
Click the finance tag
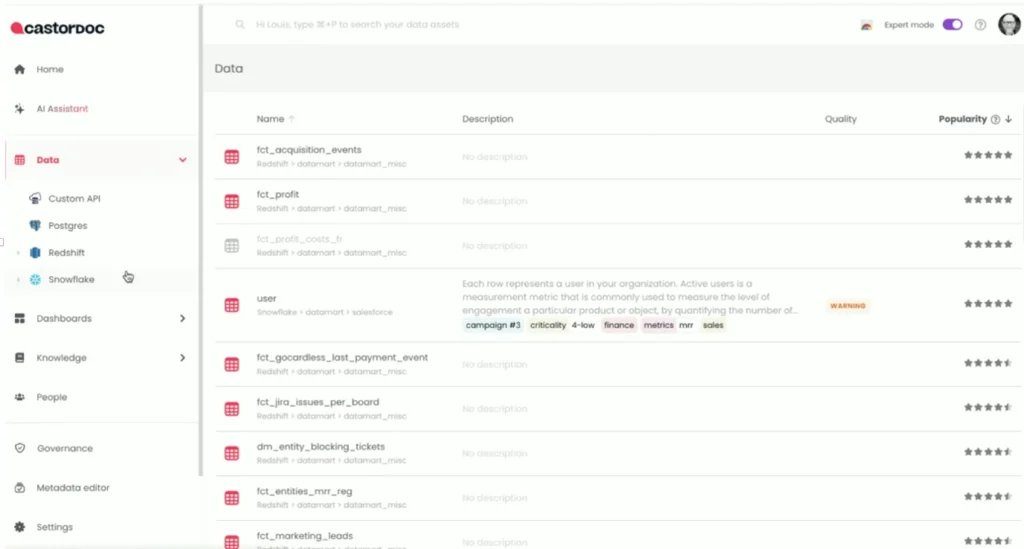(618, 325)
